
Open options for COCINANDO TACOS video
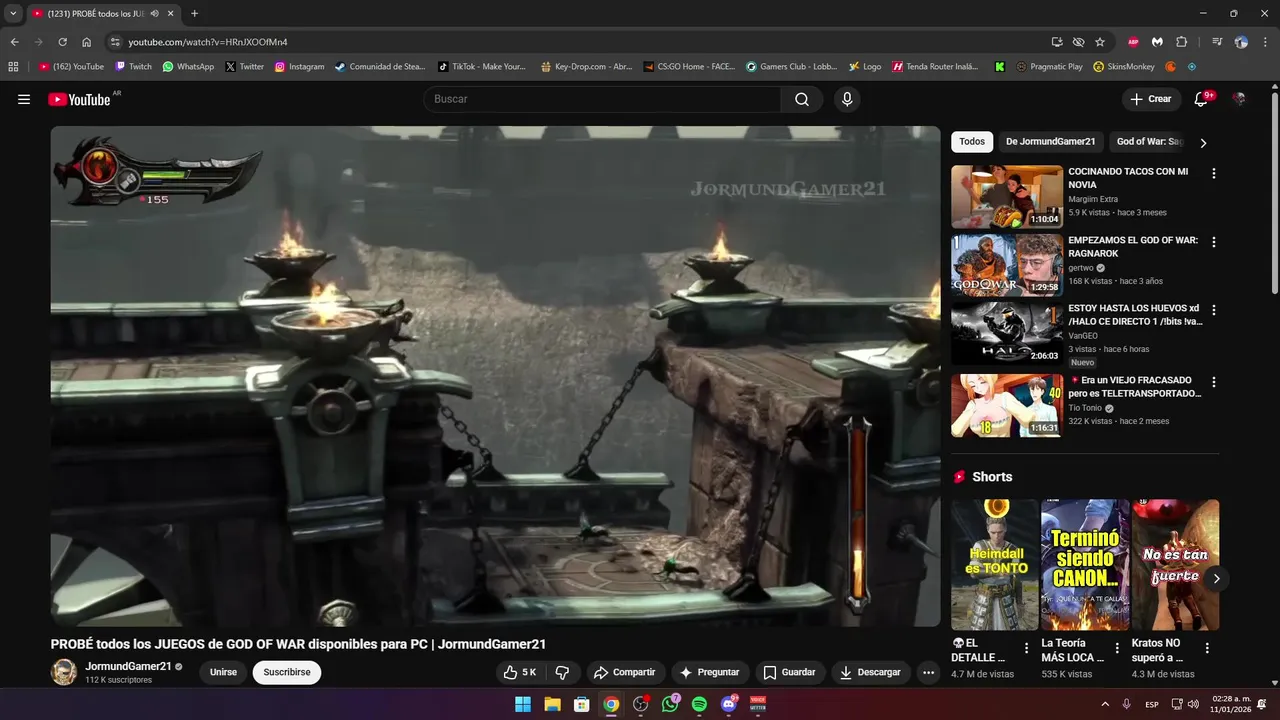[1214, 173]
